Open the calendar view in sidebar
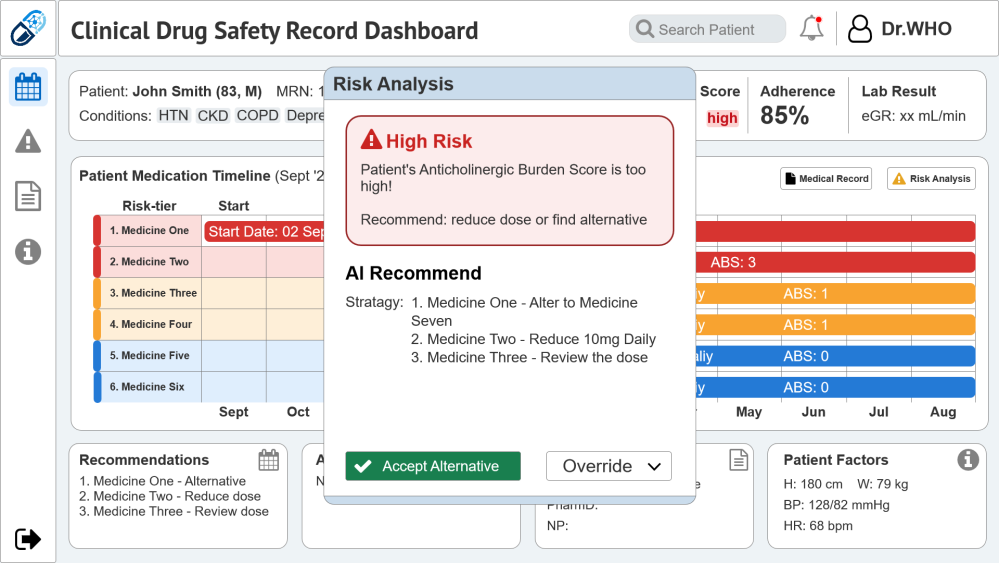This screenshot has height=563, width=999. pyautogui.click(x=28, y=87)
